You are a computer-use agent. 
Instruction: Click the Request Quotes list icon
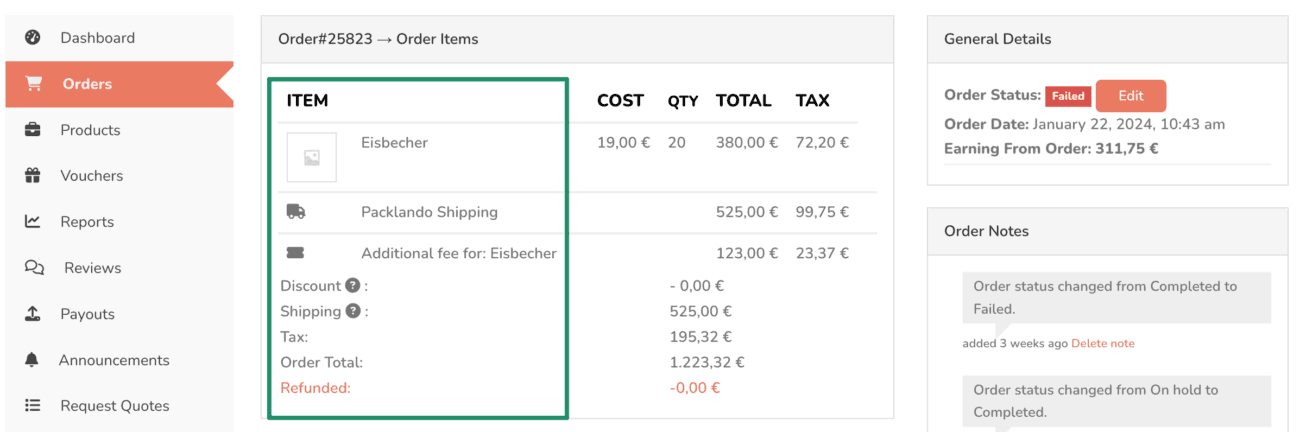(33, 406)
